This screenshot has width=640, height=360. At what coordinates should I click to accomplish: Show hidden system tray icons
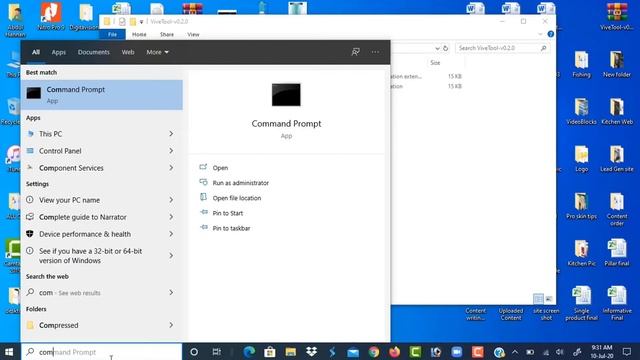tap(515, 352)
